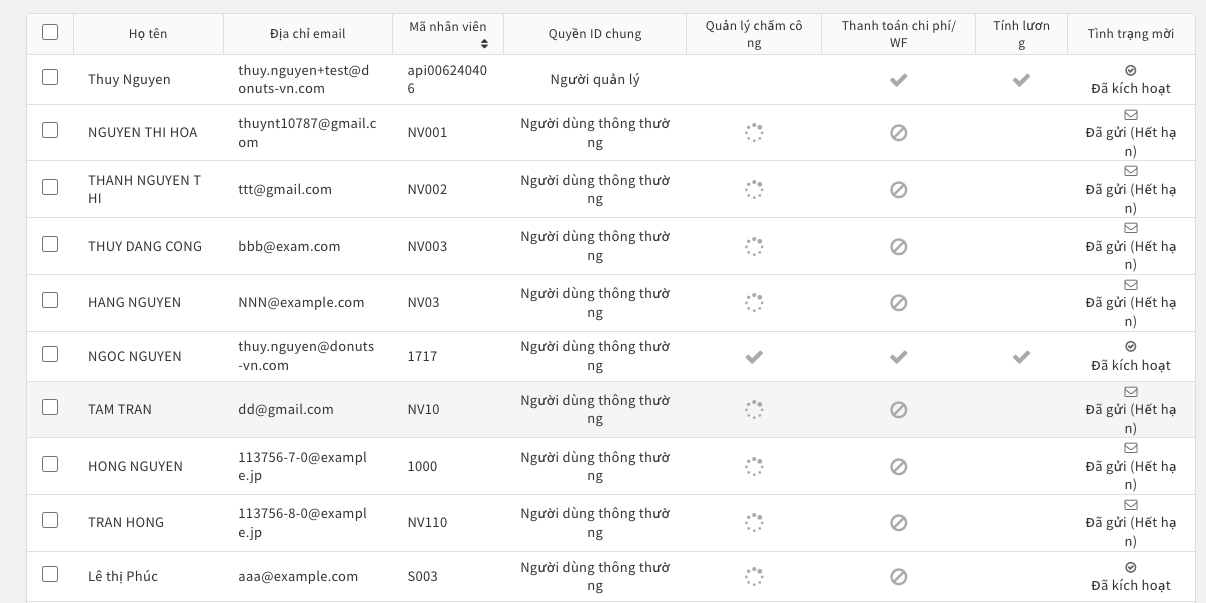1206x603 pixels.
Task: Click expense prohibited icon in NV002 row
Action: tap(898, 189)
